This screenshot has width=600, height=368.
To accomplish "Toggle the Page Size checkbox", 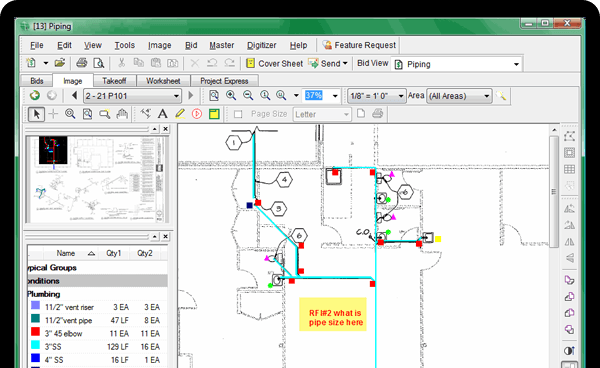I will click(x=238, y=114).
